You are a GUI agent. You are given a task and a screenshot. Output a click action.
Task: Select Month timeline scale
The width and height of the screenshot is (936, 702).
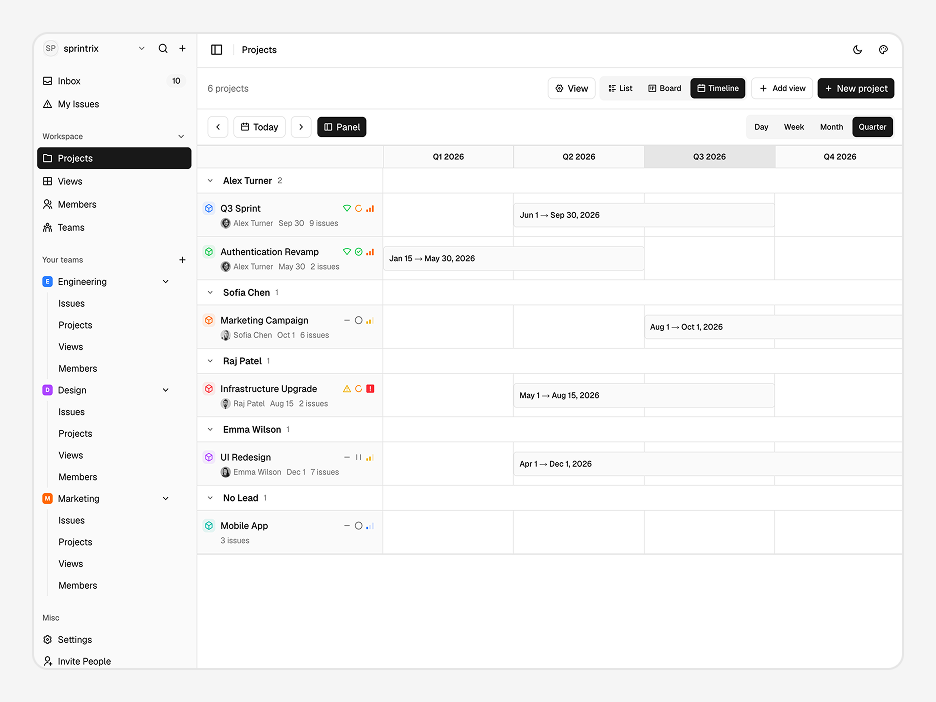pos(832,127)
